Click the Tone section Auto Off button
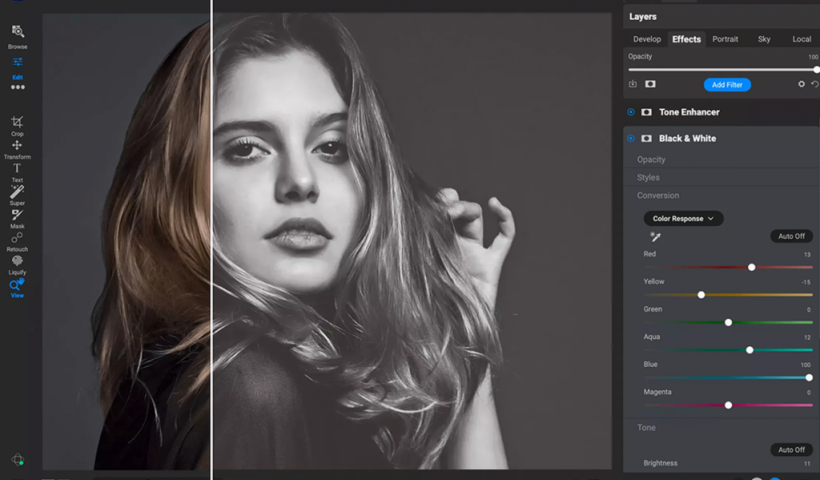 coord(790,450)
